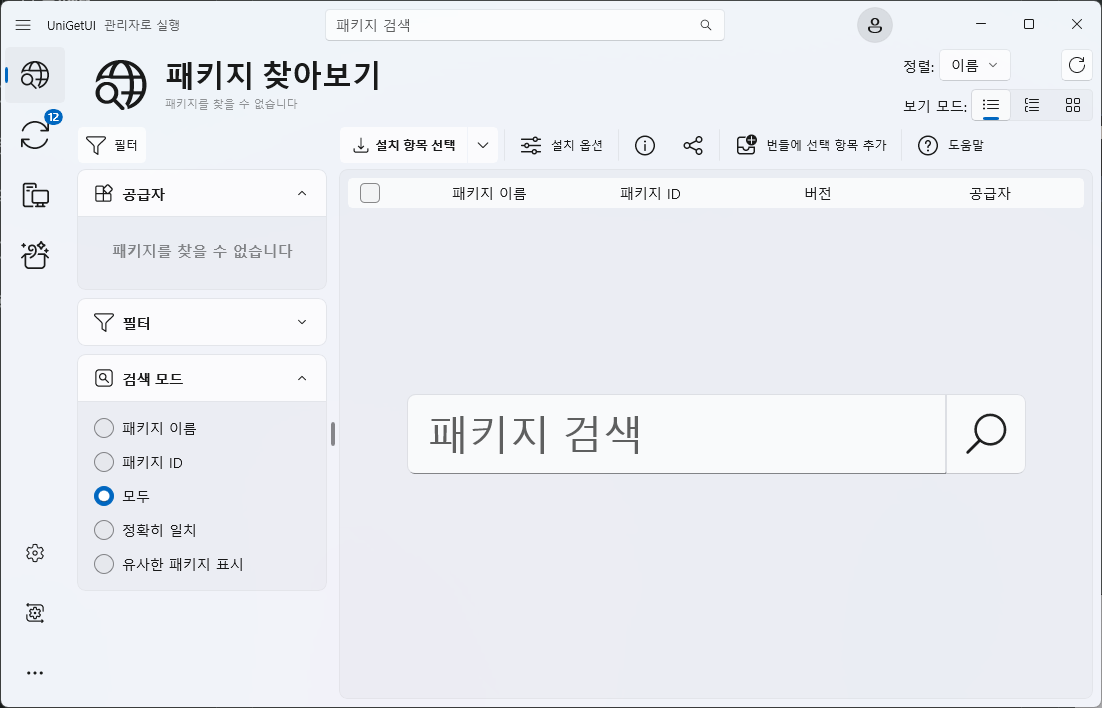Open the 정렬 이름 sort dropdown
Image resolution: width=1102 pixels, height=708 pixels.
(974, 65)
